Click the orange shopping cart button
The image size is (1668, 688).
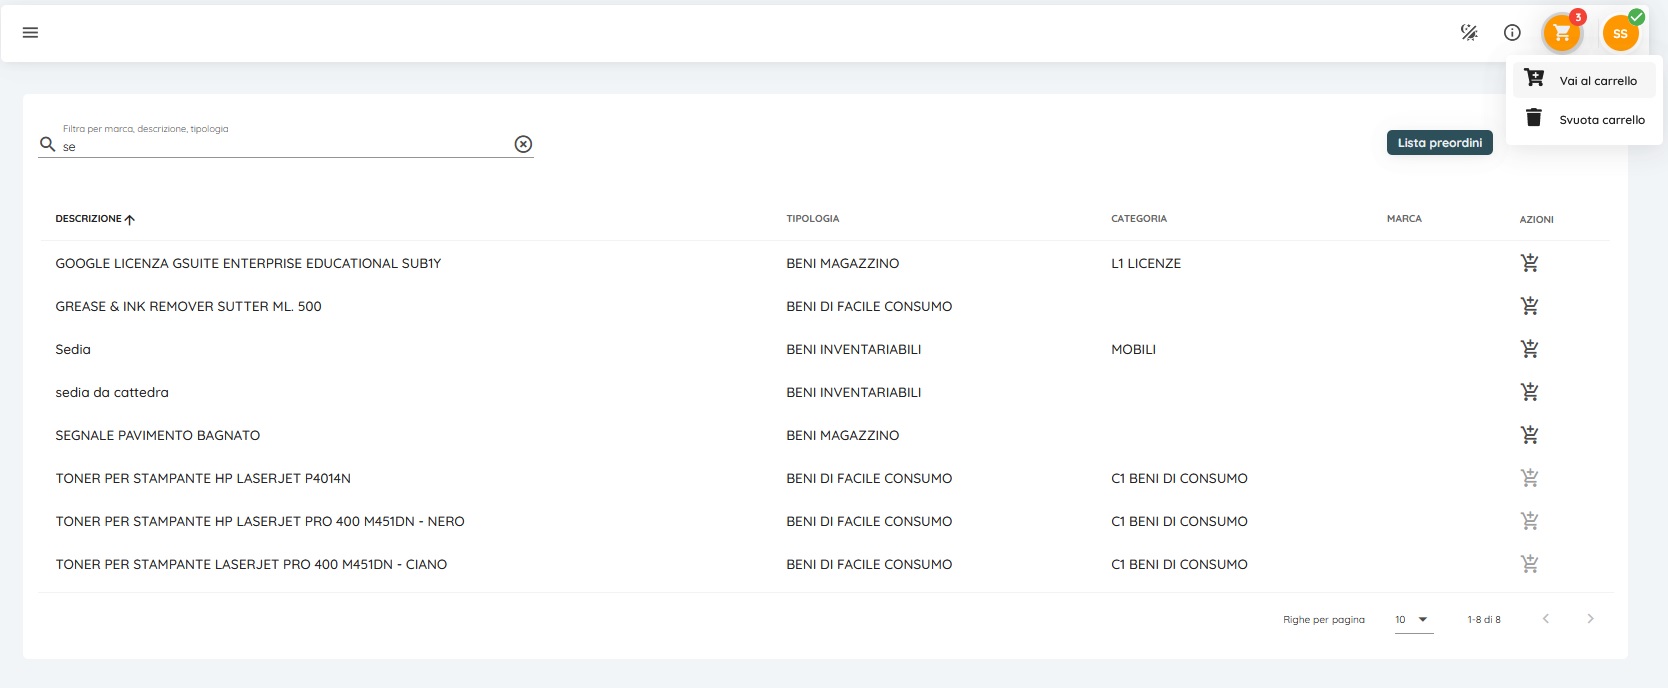coord(1561,34)
